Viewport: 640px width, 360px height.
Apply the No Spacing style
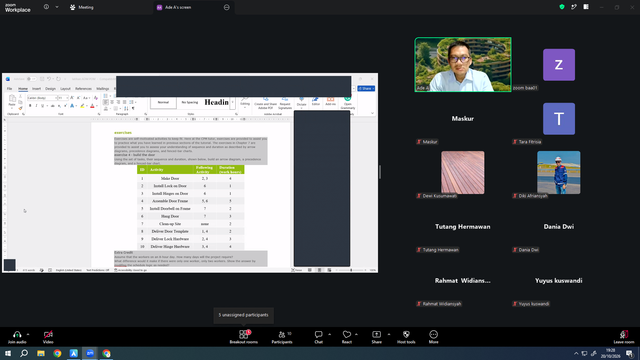(190, 102)
